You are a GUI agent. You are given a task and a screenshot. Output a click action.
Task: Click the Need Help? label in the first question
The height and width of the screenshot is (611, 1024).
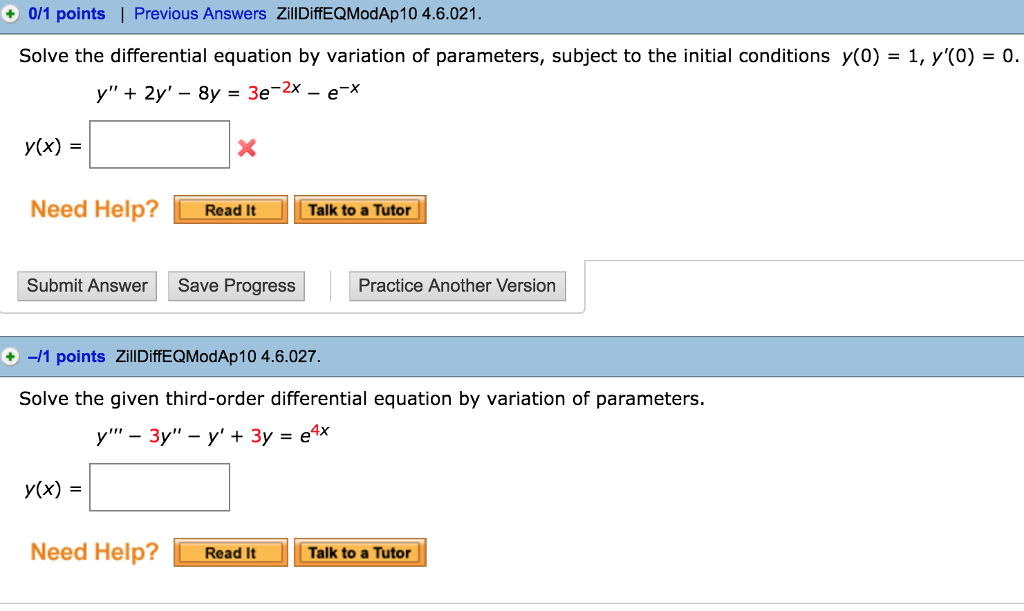[x=95, y=210]
